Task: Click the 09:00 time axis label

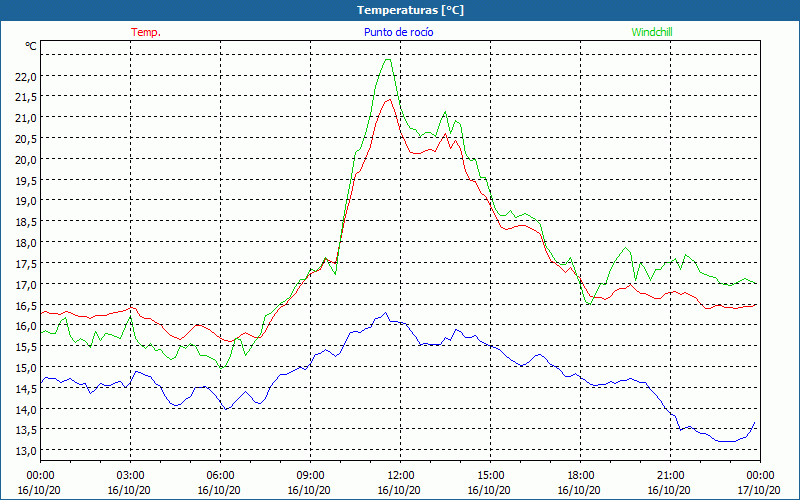Action: [x=310, y=476]
